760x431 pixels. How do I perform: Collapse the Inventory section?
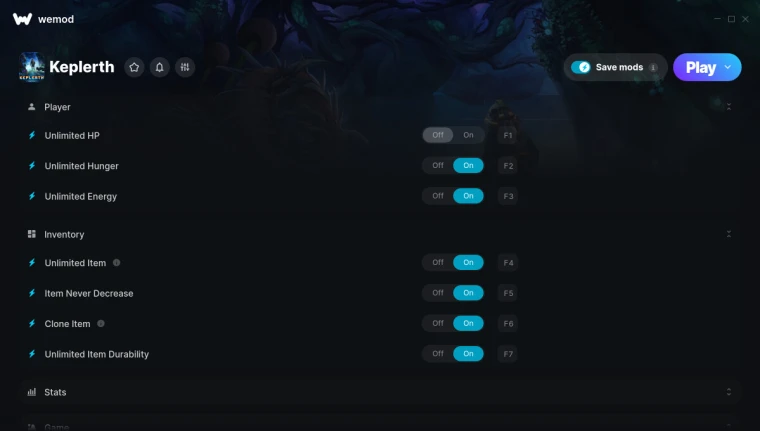point(728,234)
